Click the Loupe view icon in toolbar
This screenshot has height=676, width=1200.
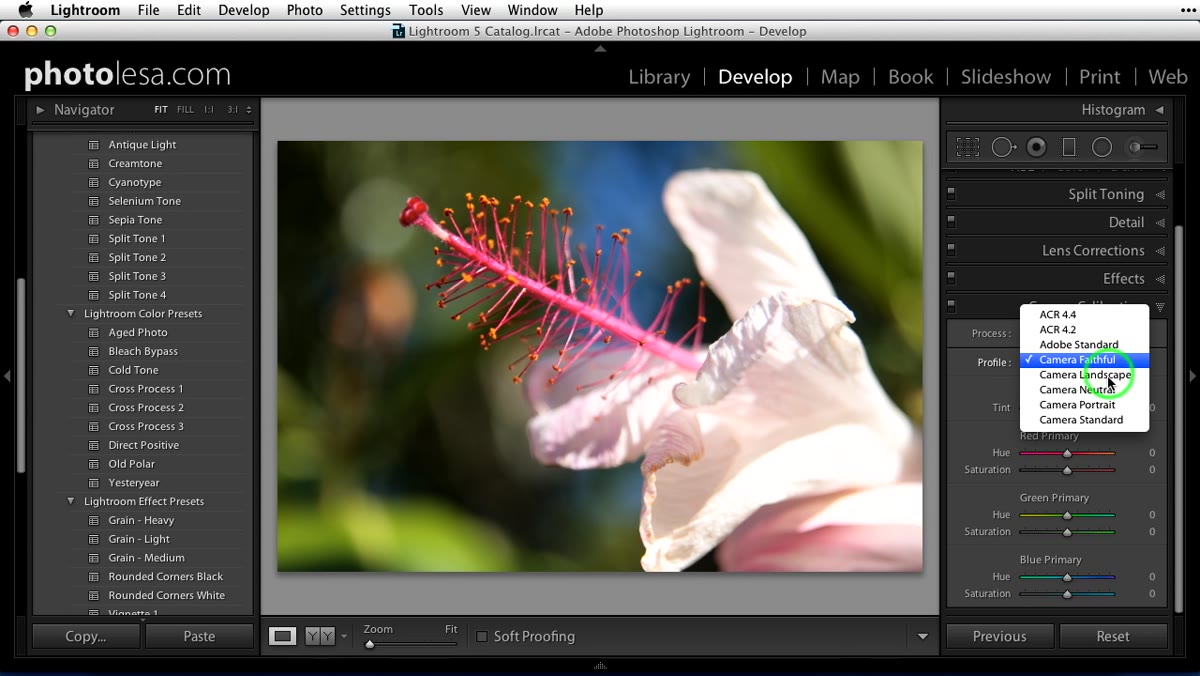[283, 636]
